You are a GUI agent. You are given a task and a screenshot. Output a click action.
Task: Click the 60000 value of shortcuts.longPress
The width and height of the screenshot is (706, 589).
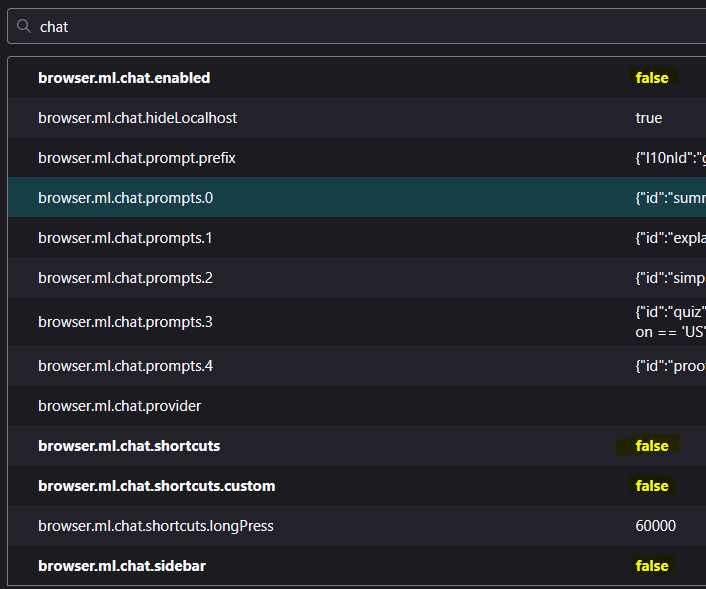tap(656, 526)
